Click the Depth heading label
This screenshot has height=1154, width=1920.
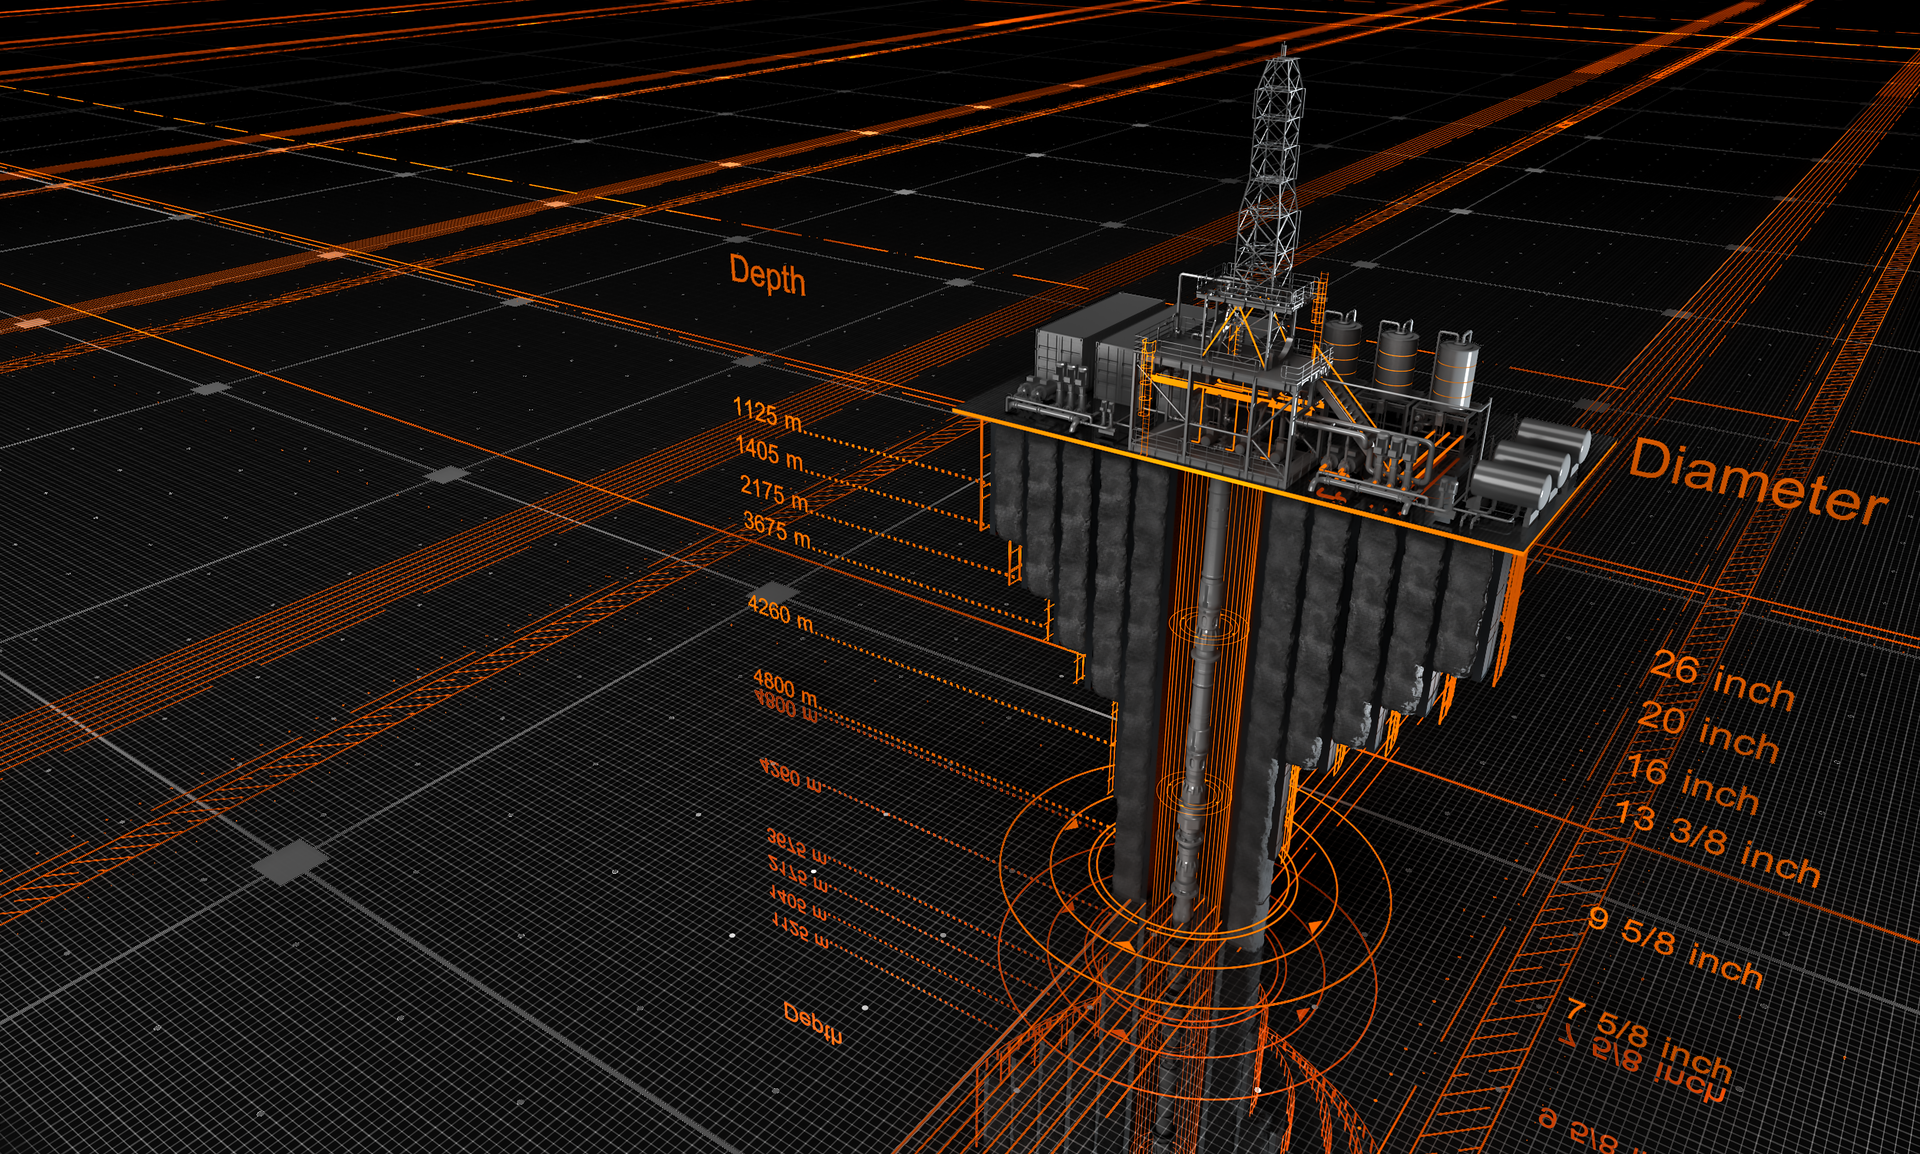click(767, 275)
